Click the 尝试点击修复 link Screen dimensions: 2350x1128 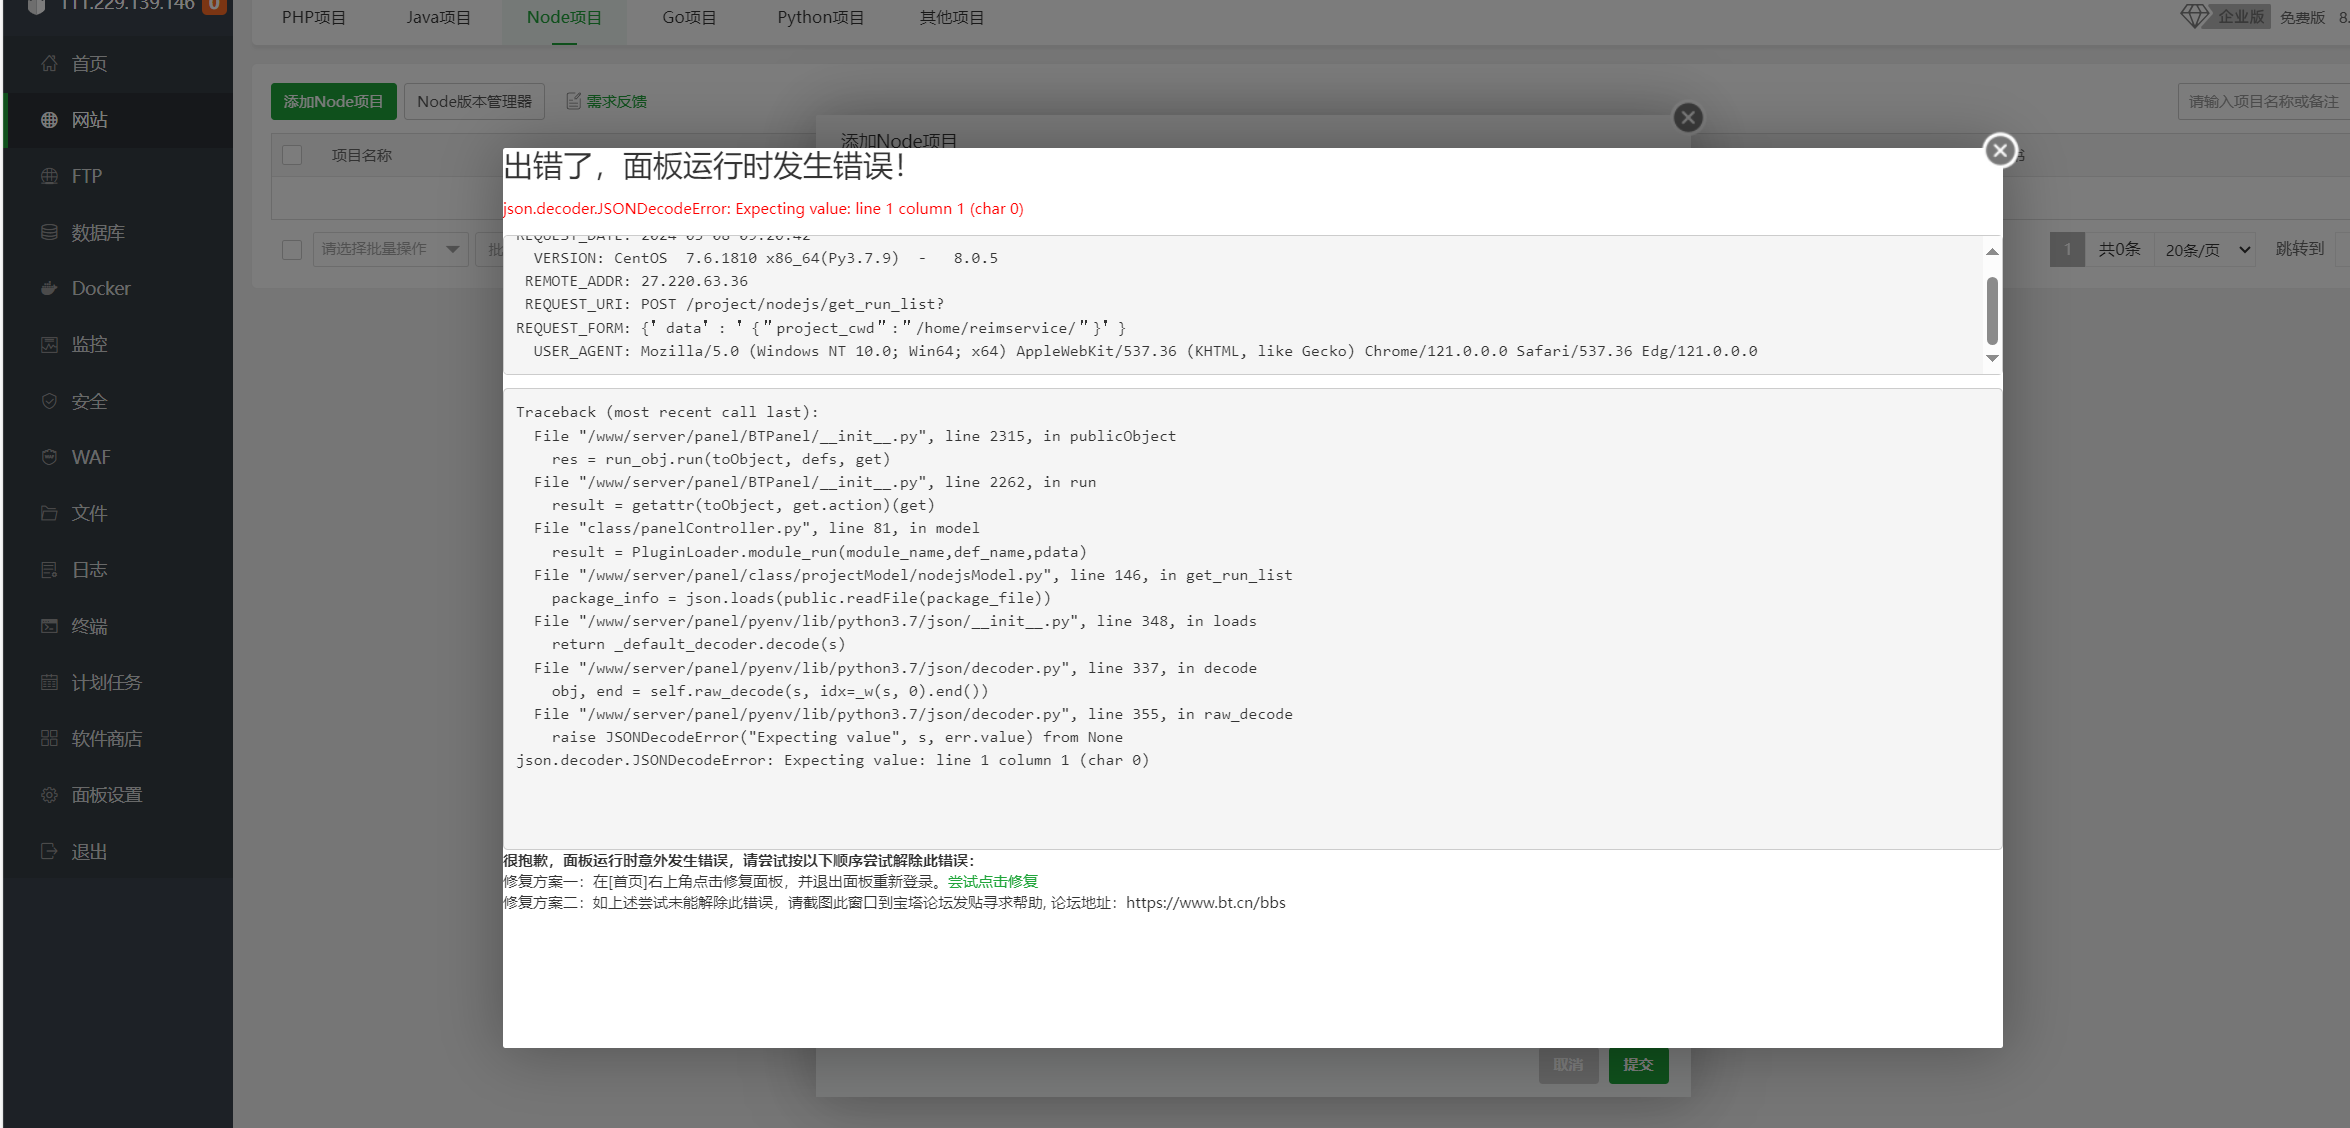pos(993,881)
